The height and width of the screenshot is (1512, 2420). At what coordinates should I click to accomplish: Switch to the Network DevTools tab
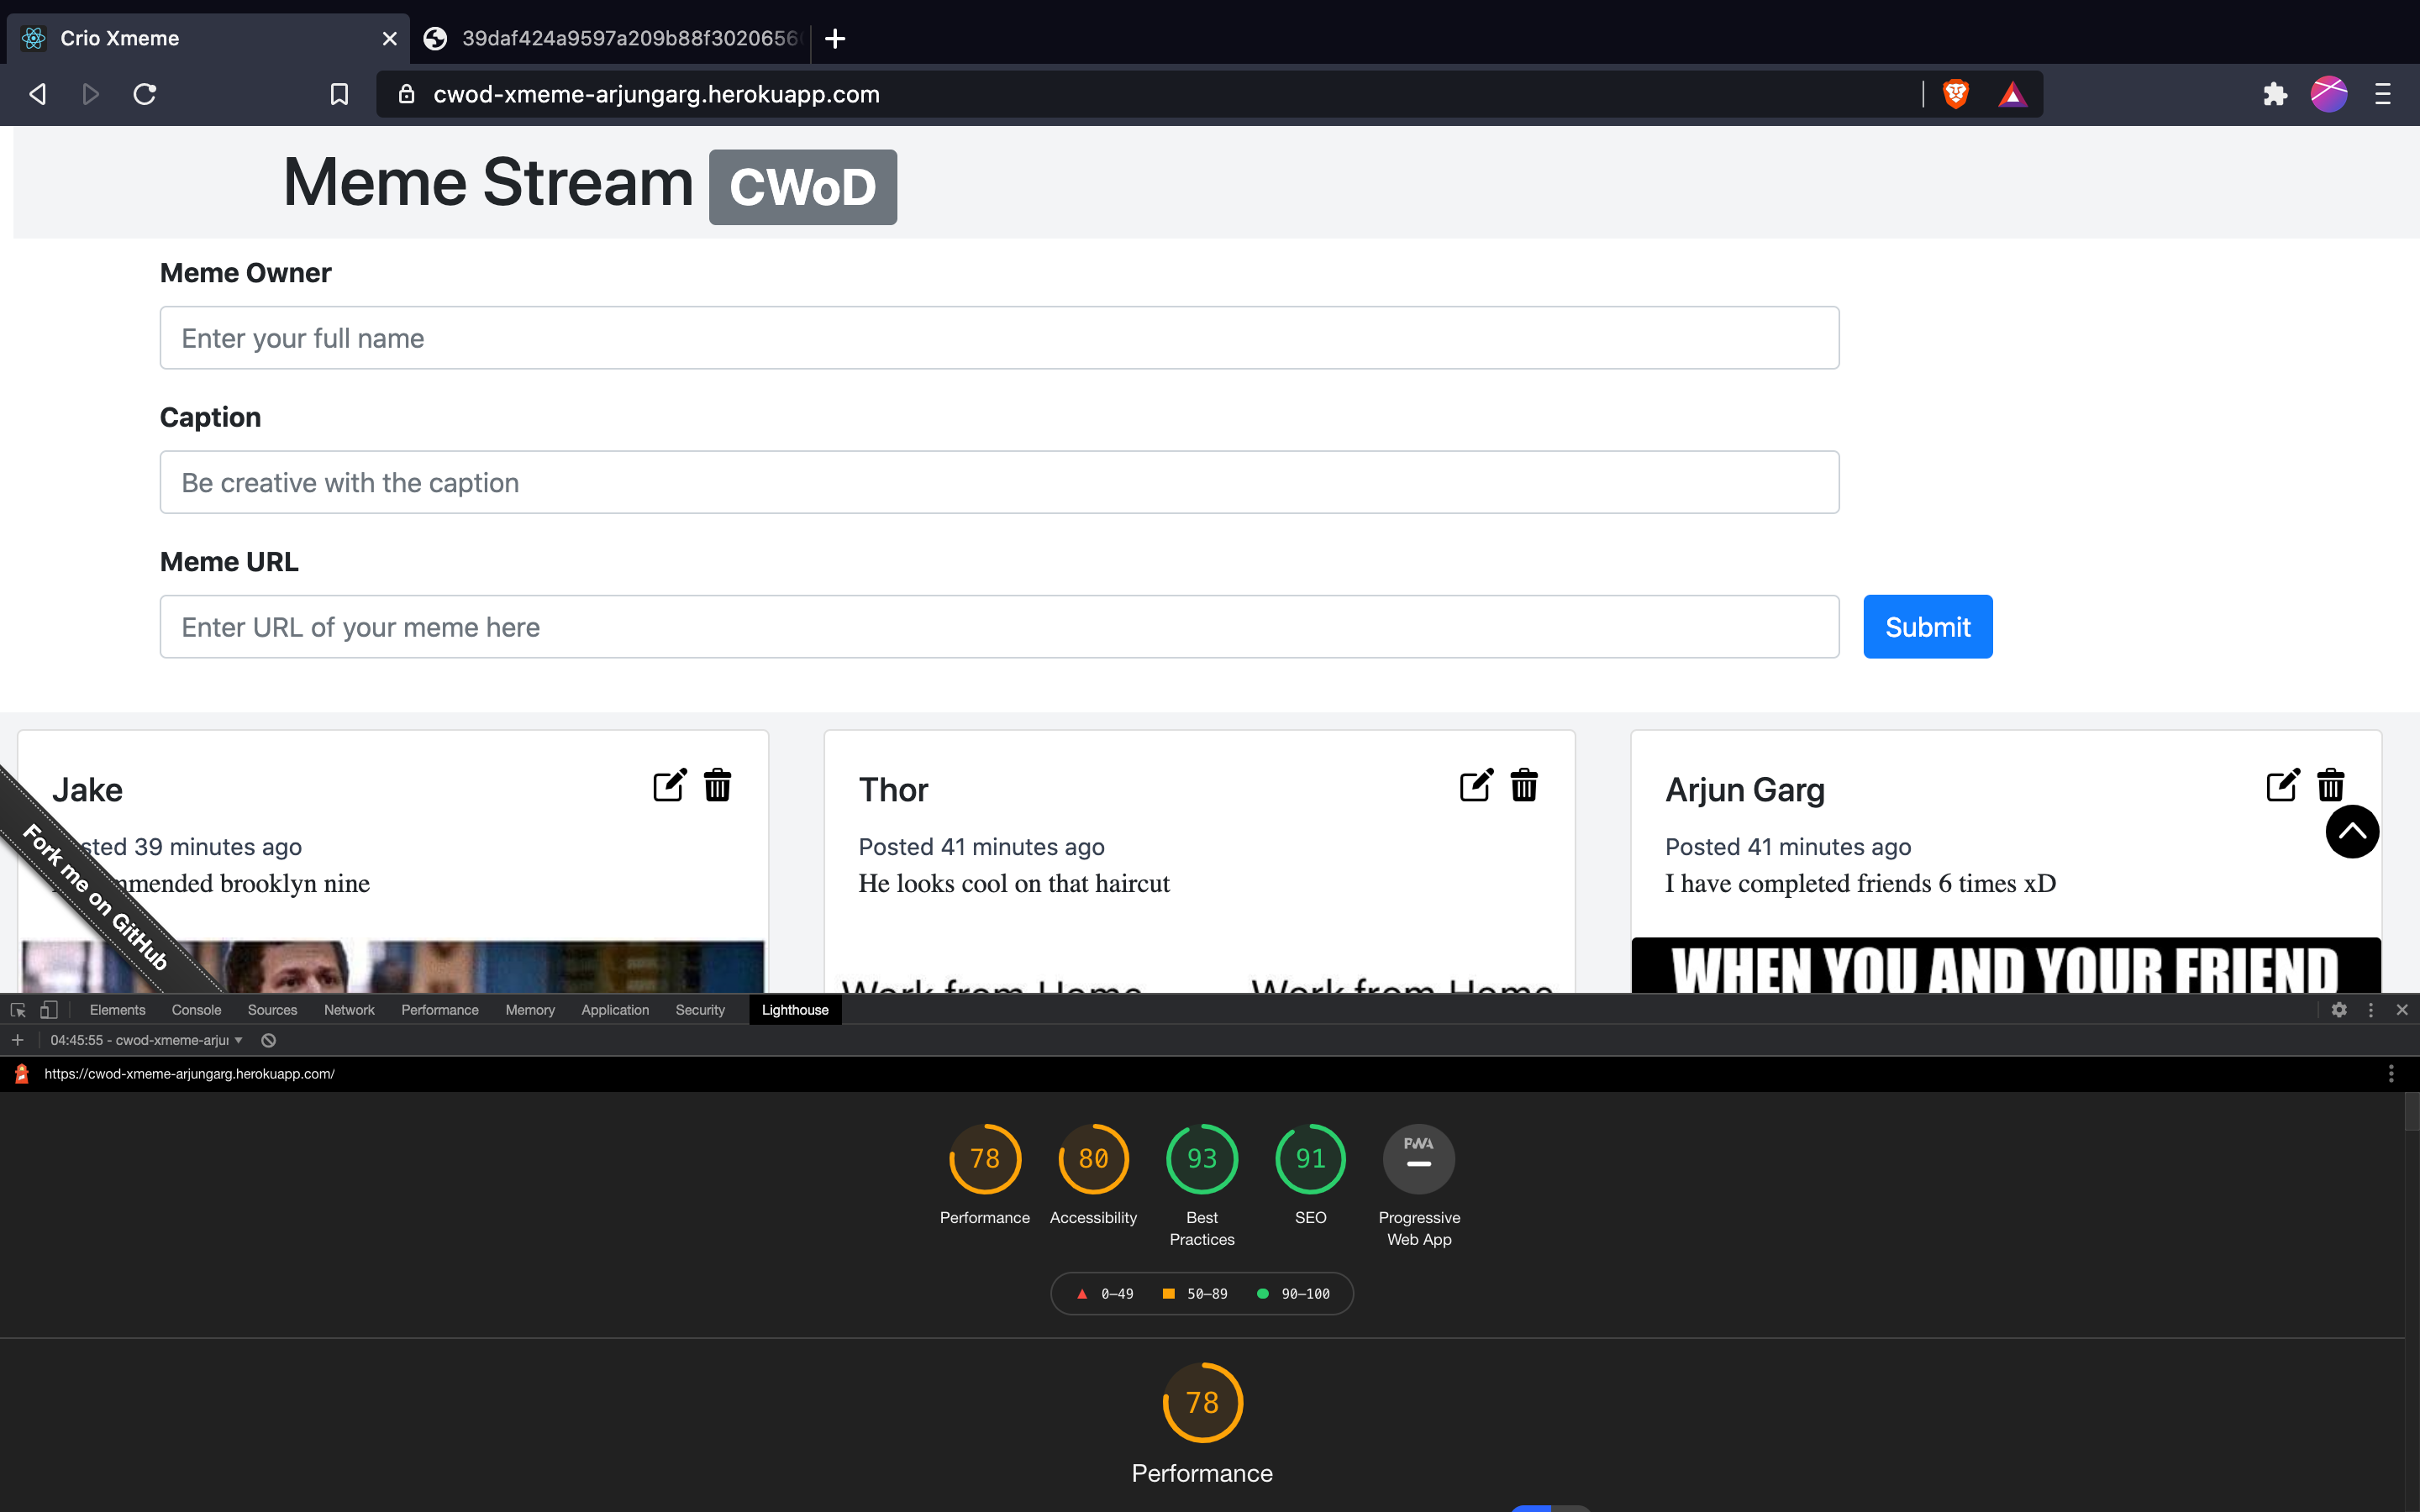349,1010
